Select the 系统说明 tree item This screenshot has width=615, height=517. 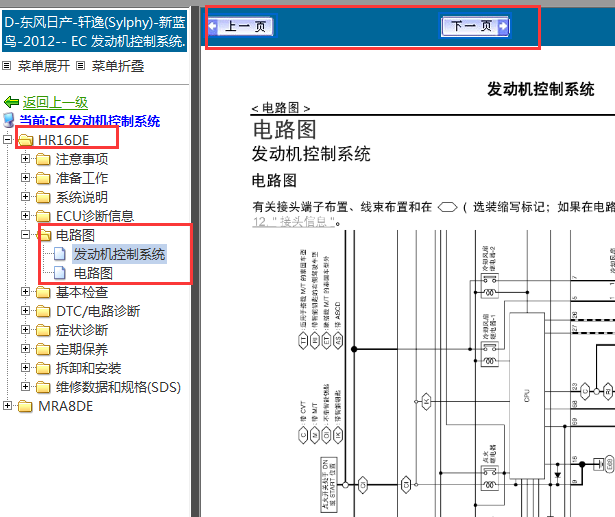pos(82,197)
